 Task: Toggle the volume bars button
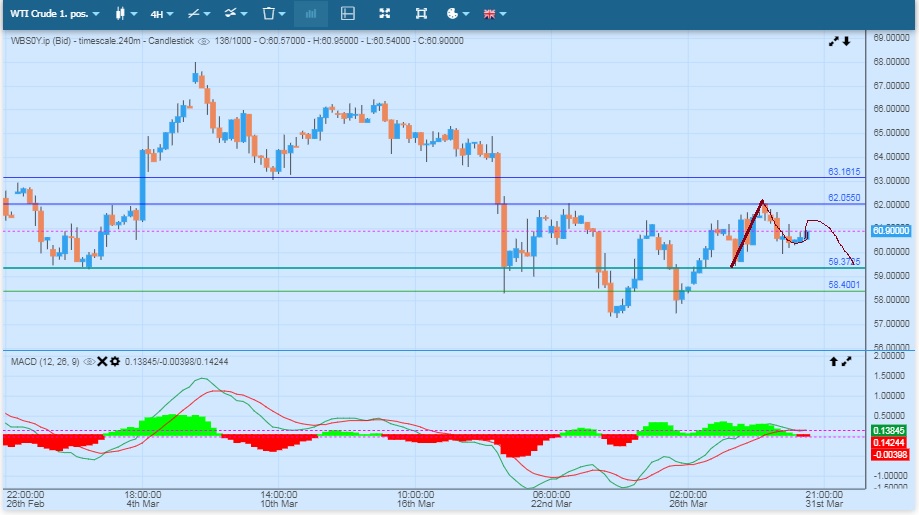click(311, 14)
